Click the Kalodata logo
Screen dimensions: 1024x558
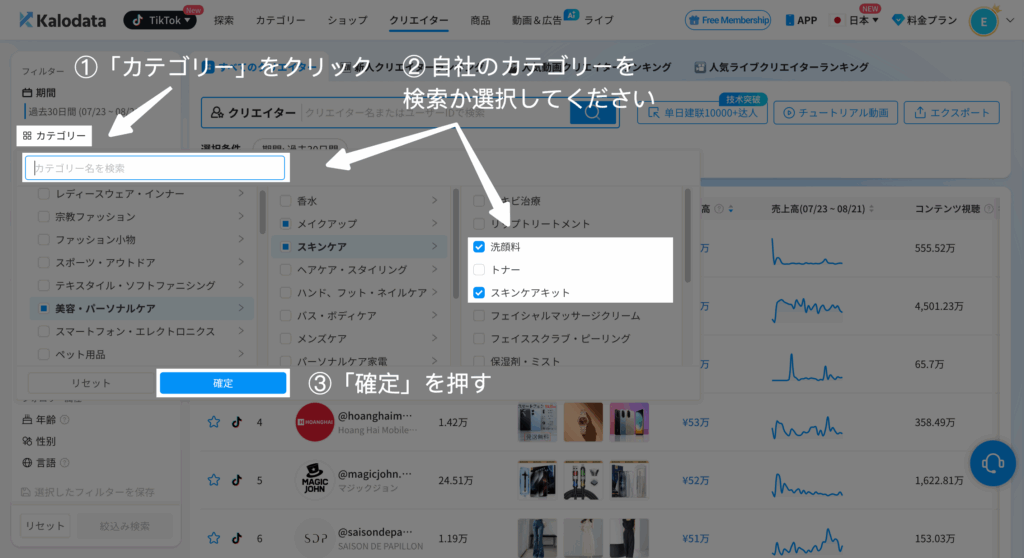click(x=63, y=20)
